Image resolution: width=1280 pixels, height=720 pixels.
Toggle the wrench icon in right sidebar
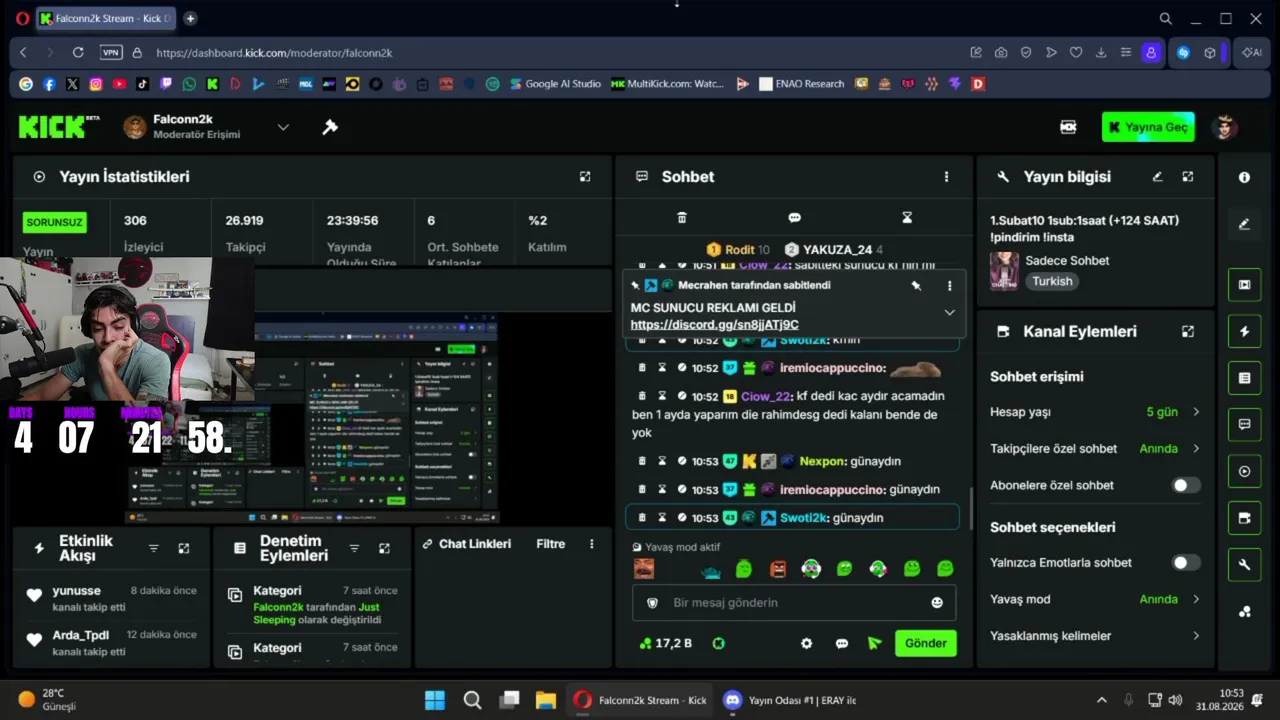(1244, 565)
